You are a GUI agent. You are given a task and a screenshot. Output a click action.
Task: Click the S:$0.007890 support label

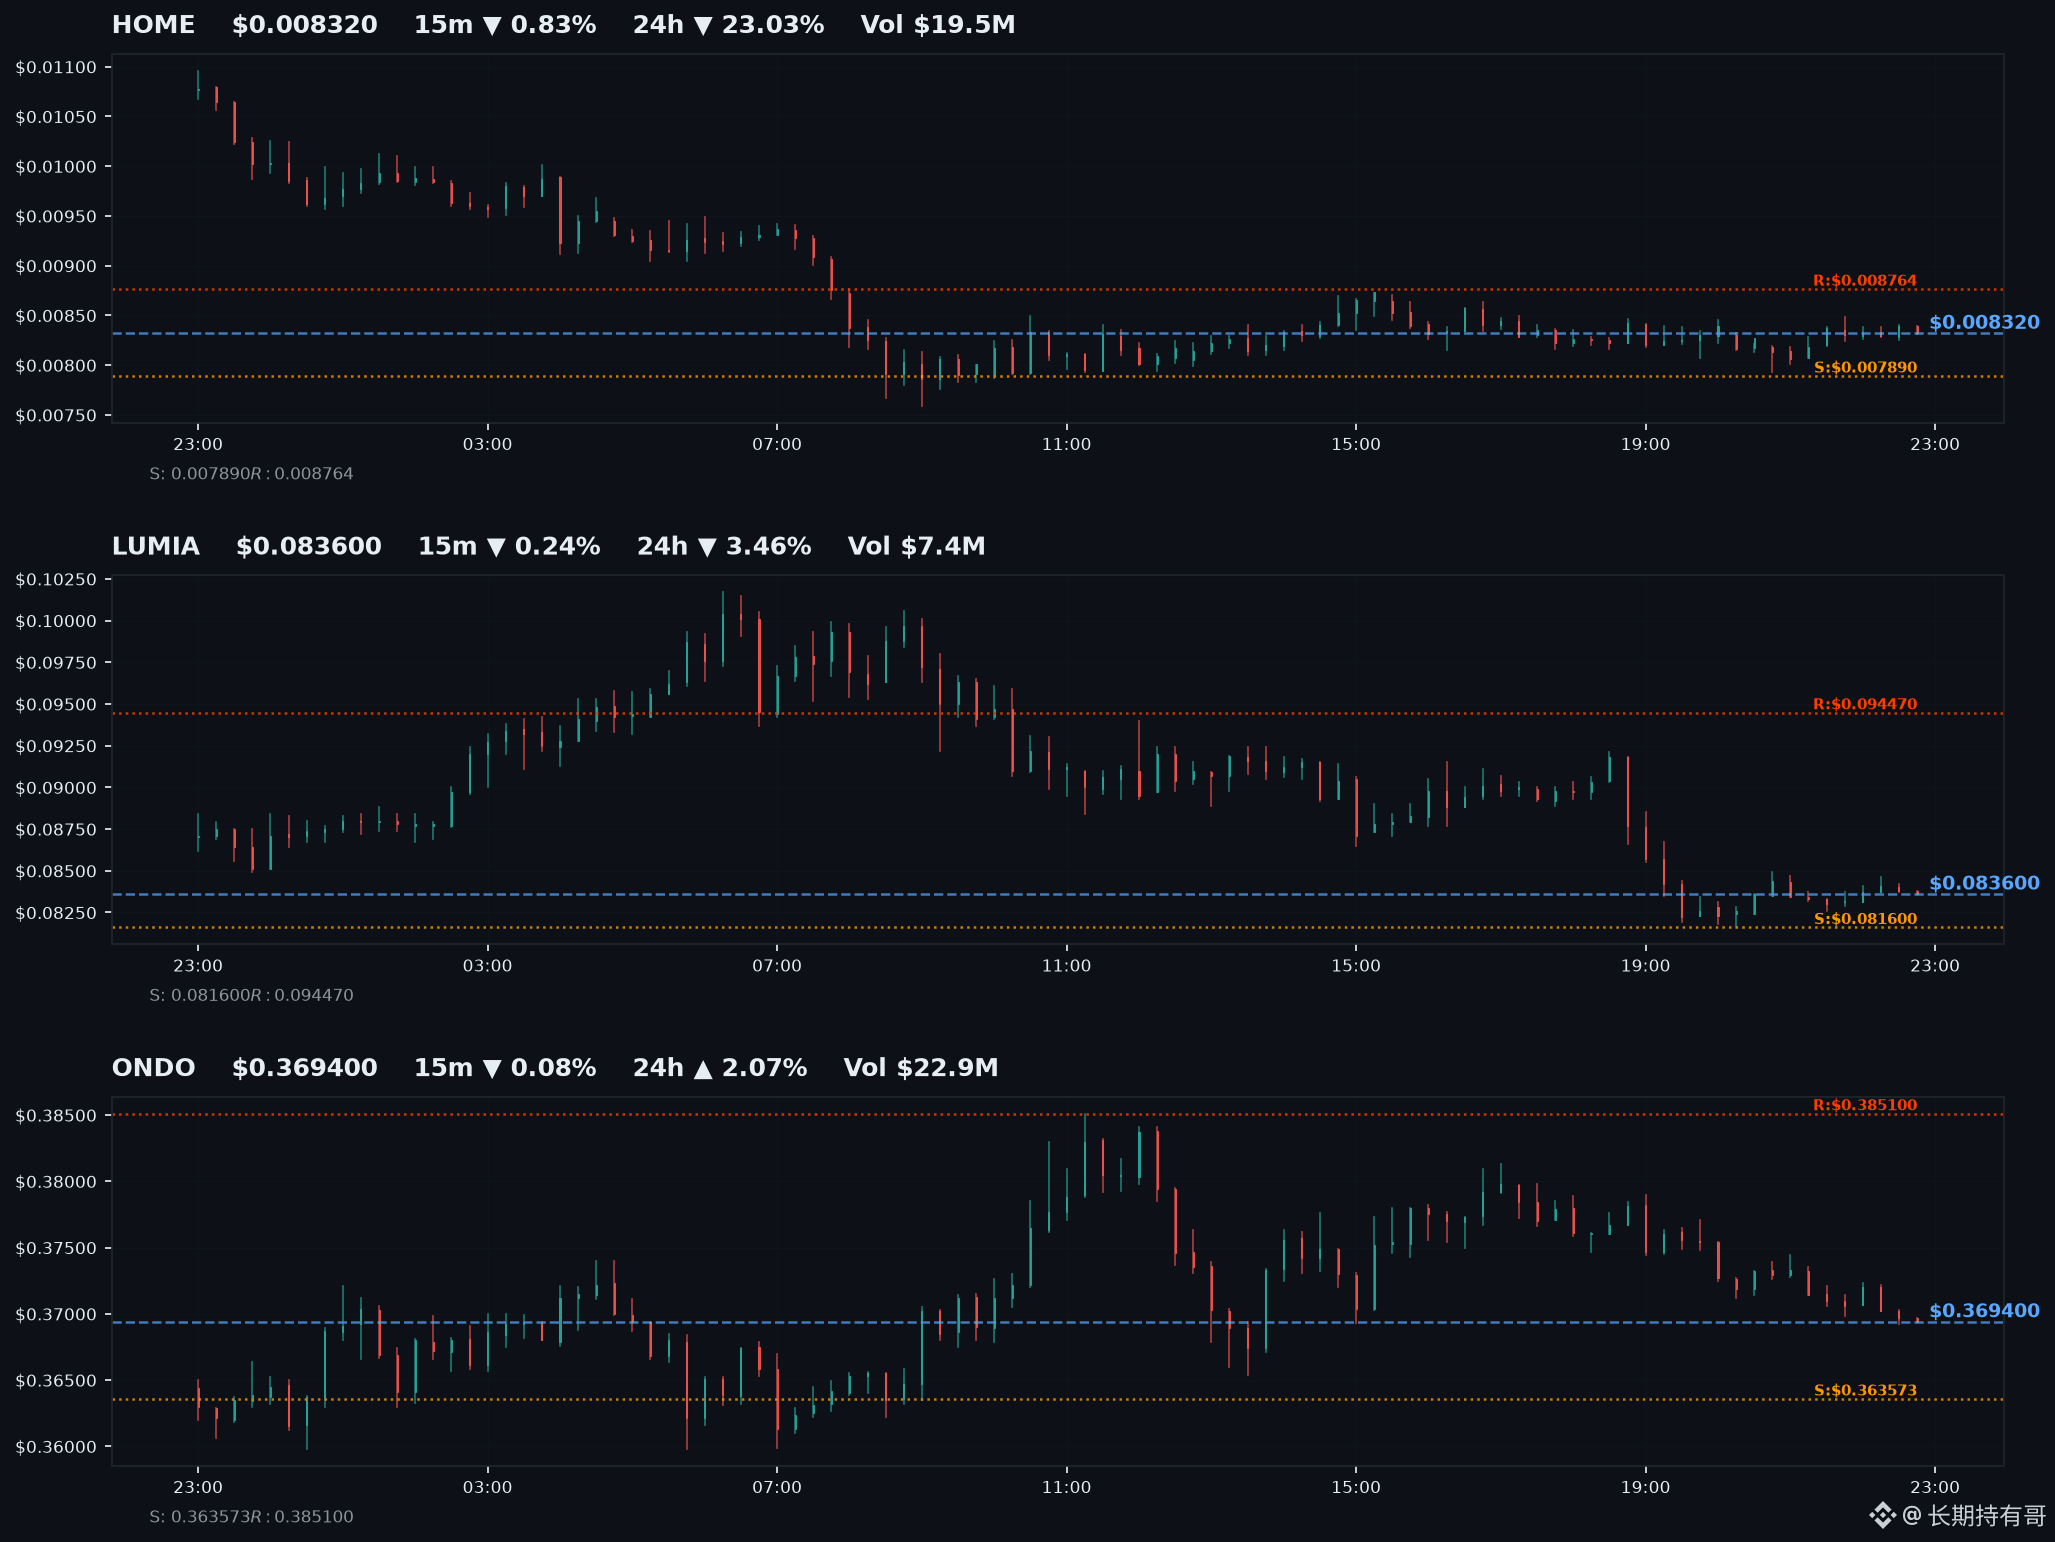[x=1865, y=368]
